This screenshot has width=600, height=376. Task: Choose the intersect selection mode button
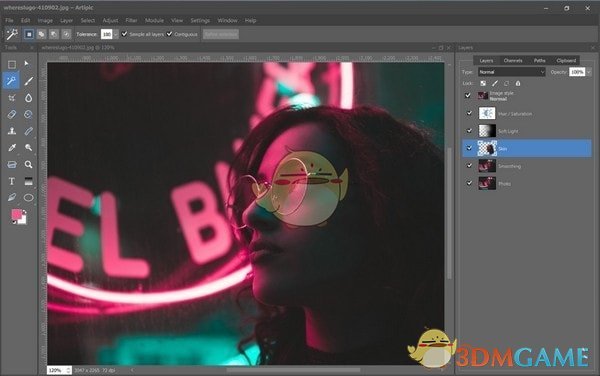pos(66,34)
